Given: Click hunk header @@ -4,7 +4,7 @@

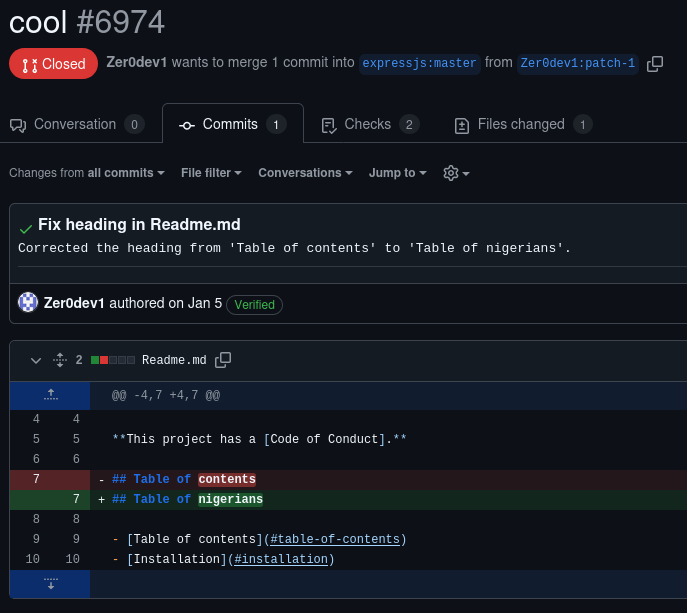Looking at the screenshot, I should click(x=166, y=396).
